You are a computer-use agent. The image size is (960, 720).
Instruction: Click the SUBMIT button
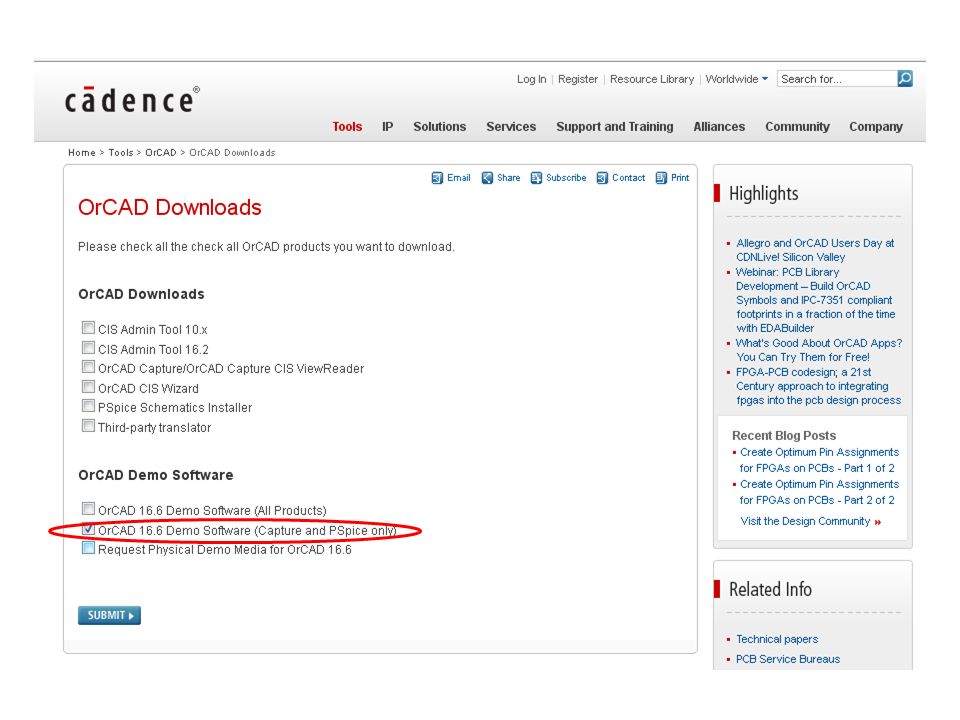coord(109,615)
